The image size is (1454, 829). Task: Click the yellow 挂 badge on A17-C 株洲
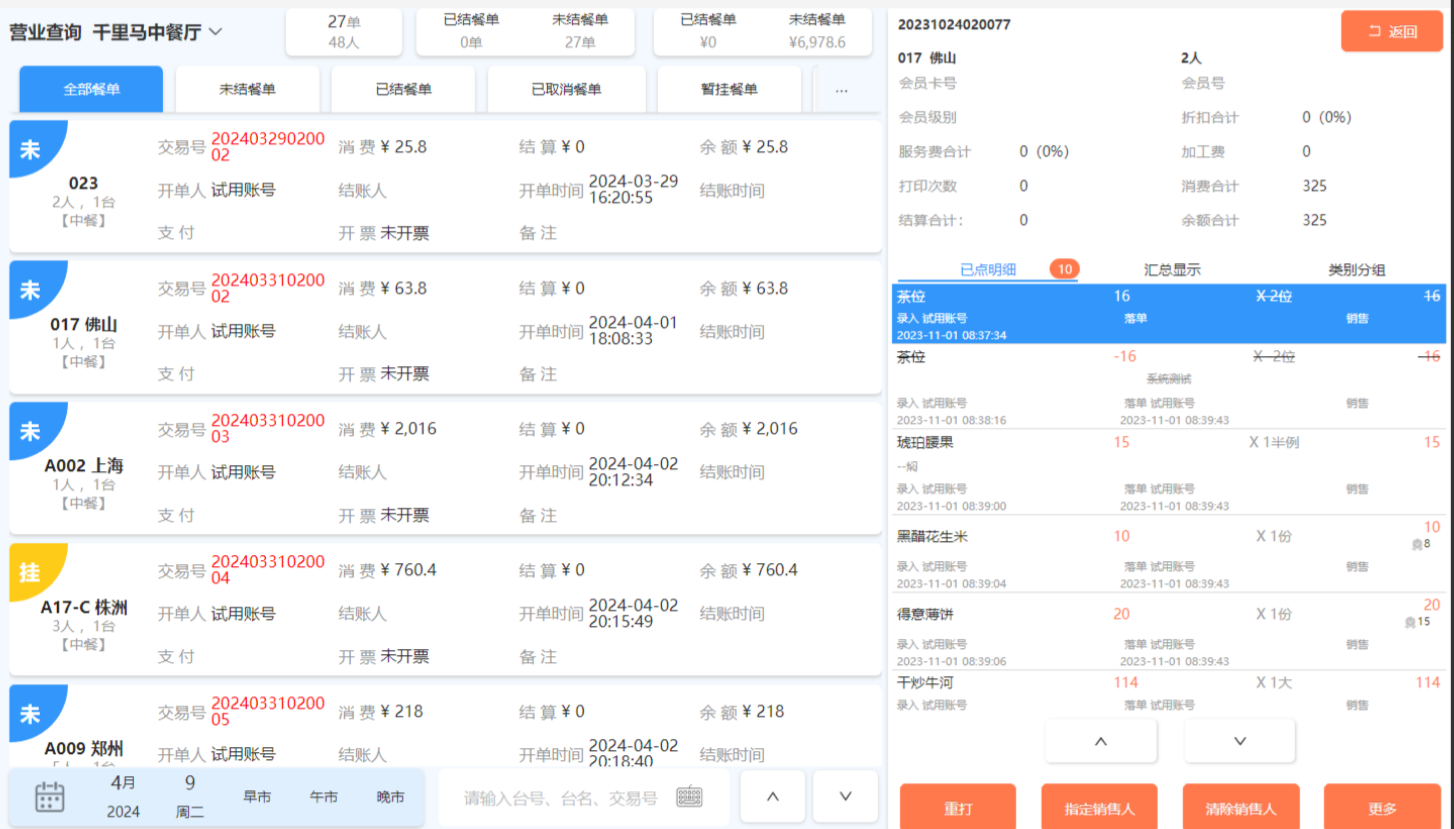coord(31,572)
